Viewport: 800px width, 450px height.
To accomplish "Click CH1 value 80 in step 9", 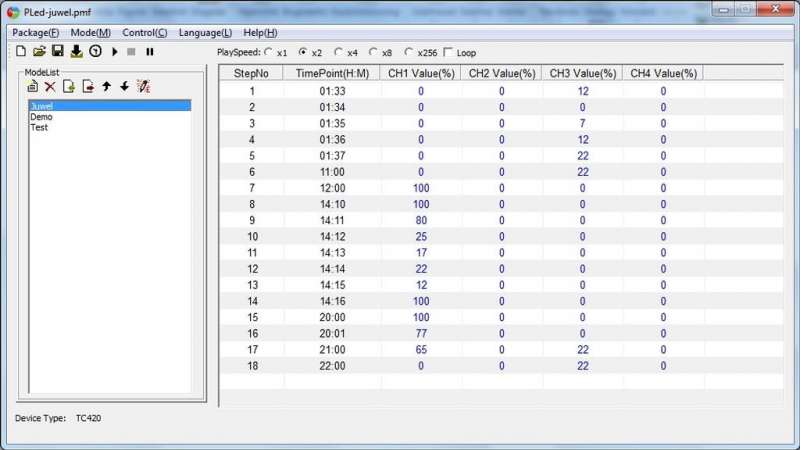I will (420, 220).
